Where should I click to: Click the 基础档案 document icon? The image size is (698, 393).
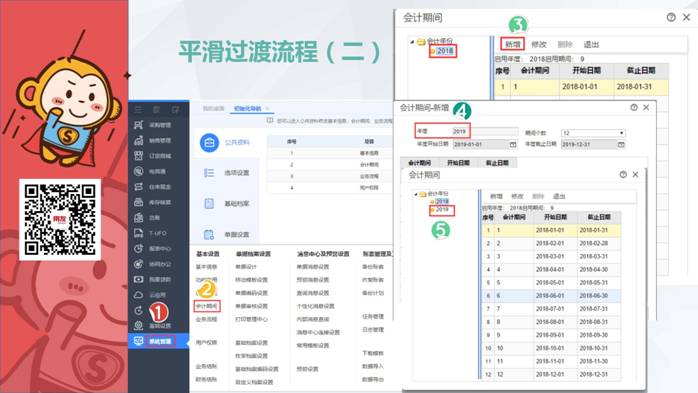[x=209, y=203]
